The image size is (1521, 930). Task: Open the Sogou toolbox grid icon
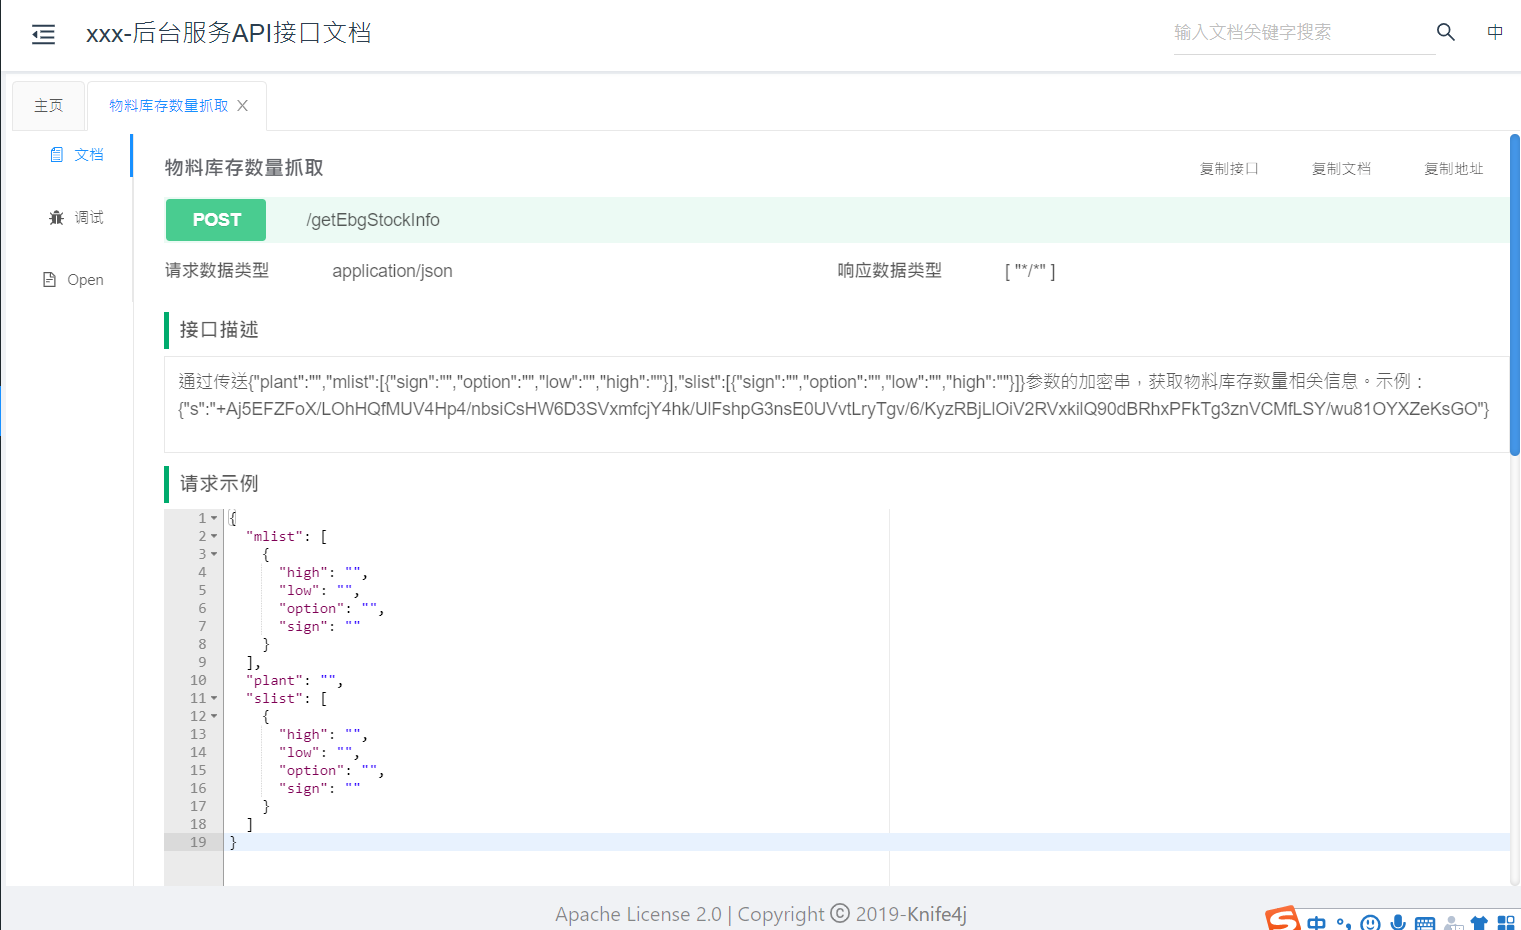tap(1504, 920)
